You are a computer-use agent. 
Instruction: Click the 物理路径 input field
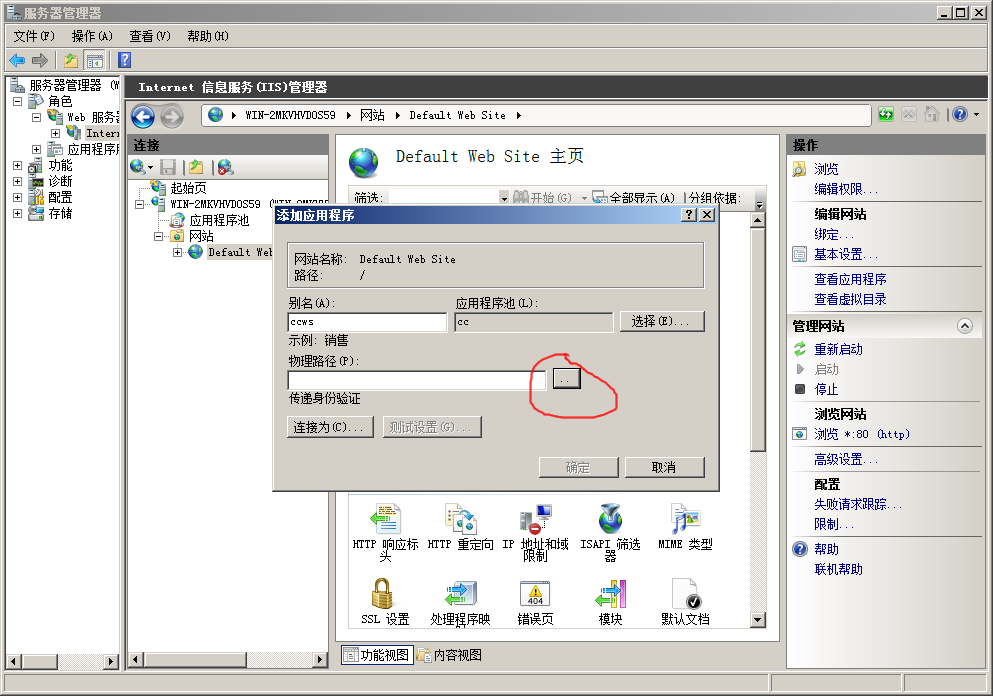click(x=416, y=380)
